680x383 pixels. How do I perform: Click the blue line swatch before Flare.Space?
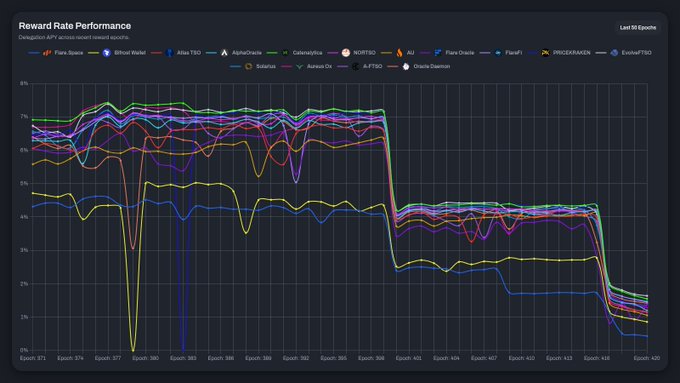34,53
